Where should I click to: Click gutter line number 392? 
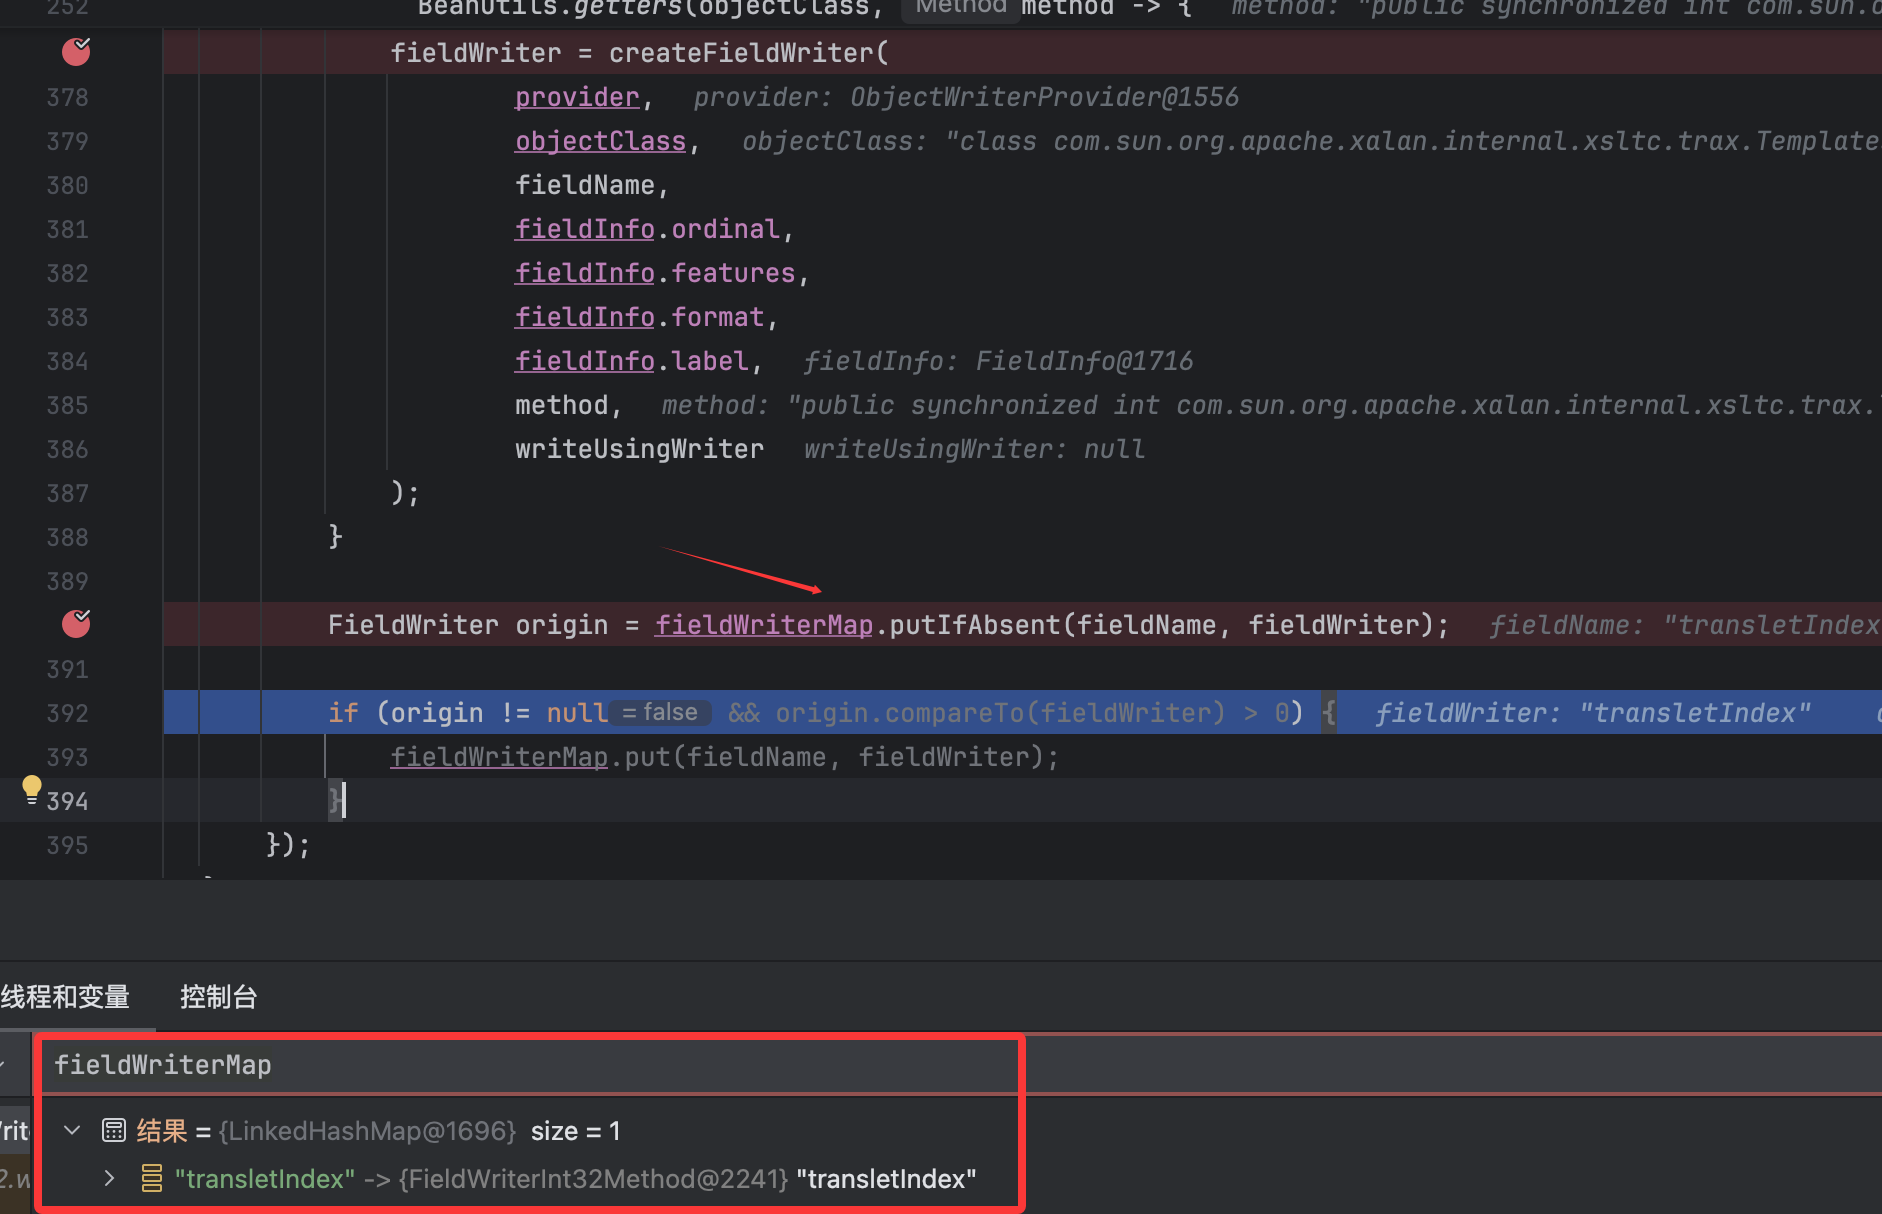(67, 713)
